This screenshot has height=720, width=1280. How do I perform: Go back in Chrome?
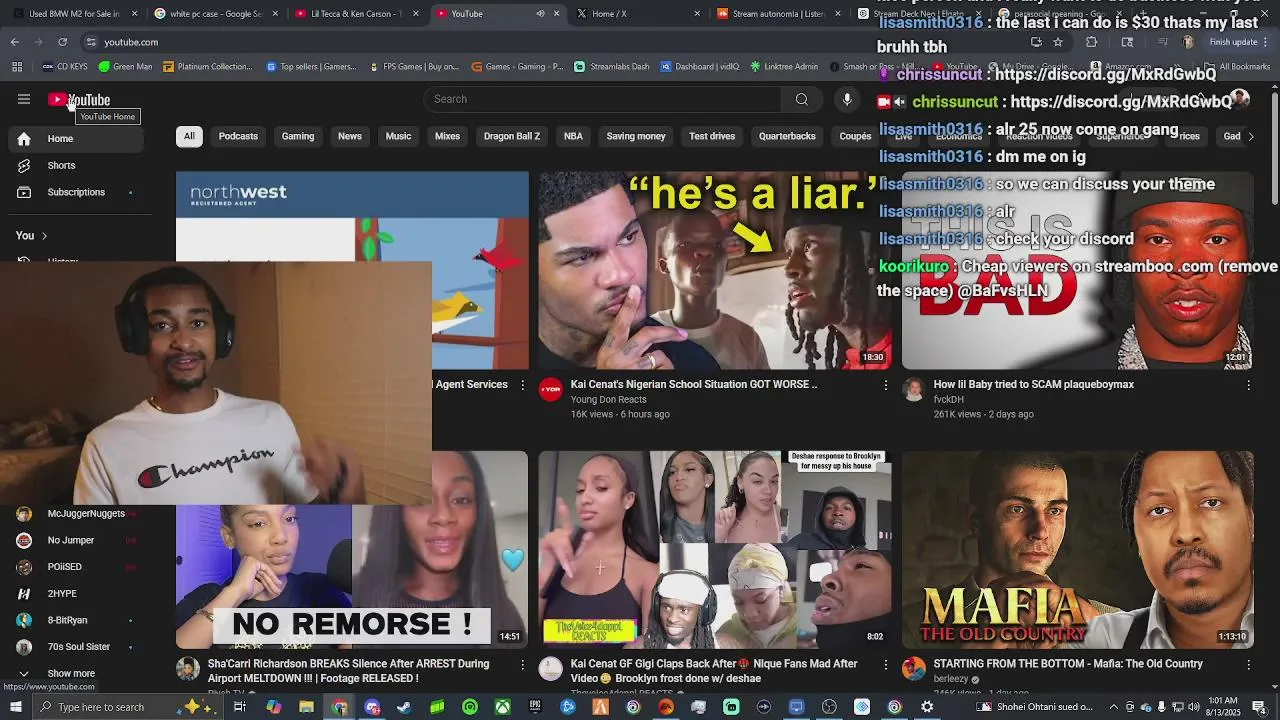pos(15,42)
